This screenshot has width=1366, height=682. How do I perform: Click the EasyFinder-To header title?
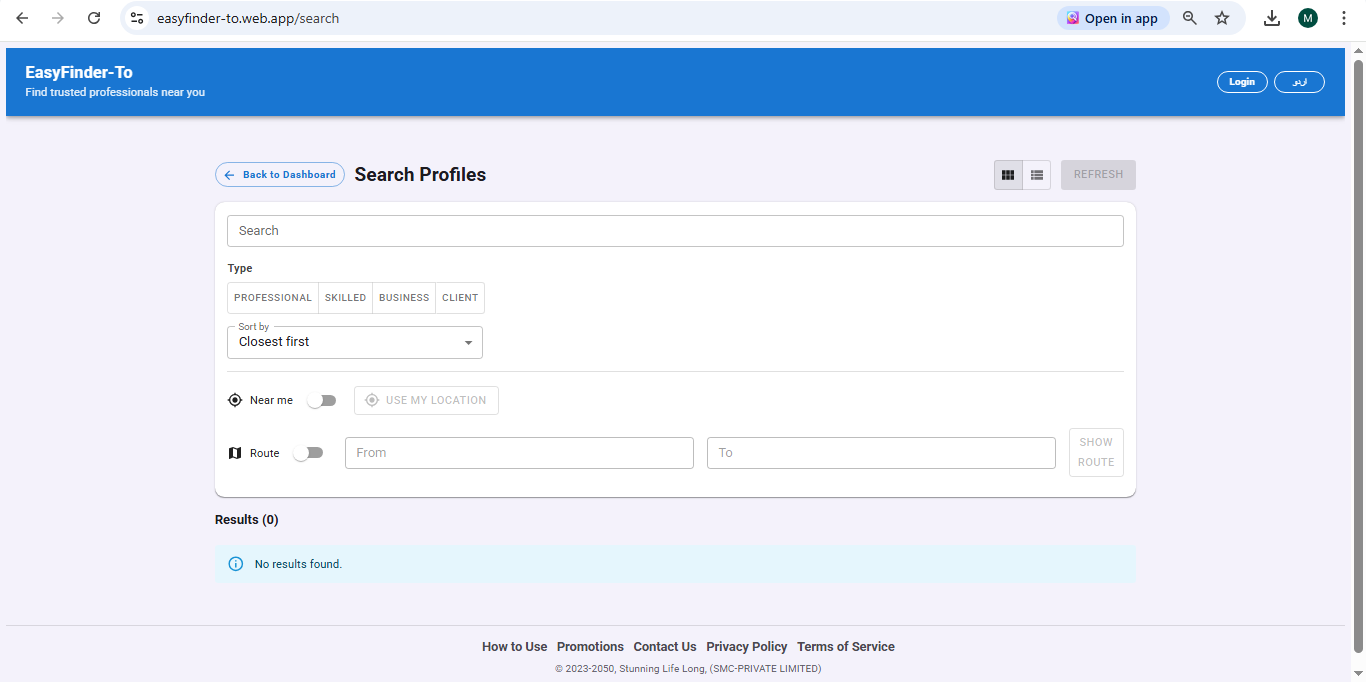point(79,72)
